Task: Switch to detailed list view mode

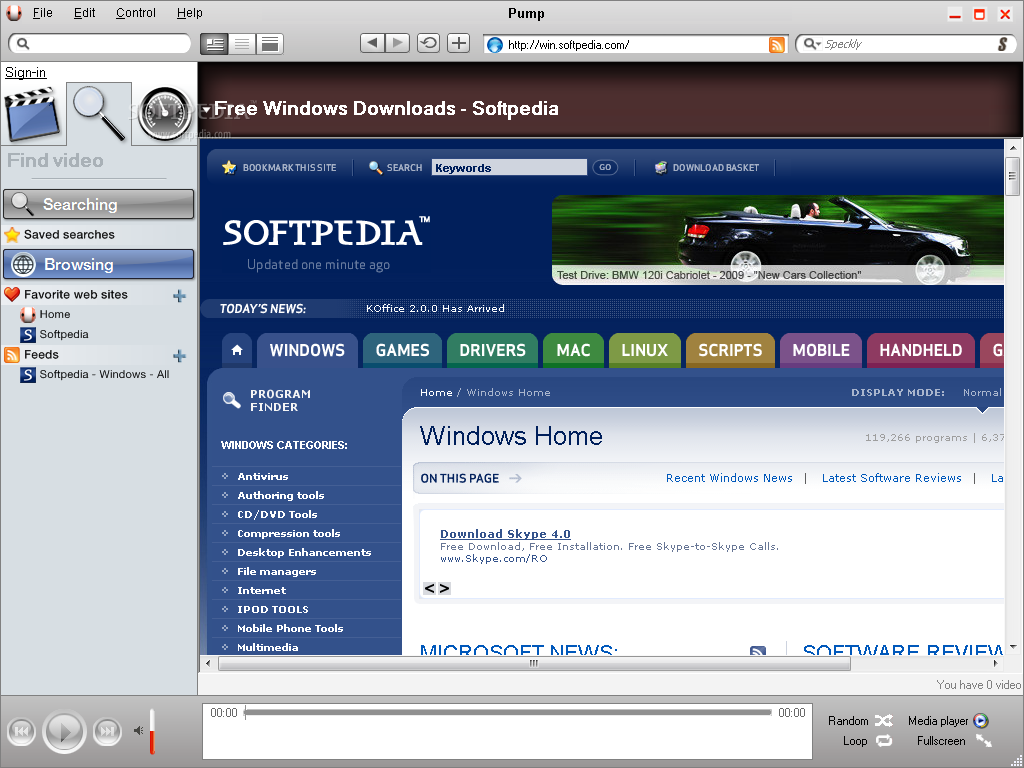Action: (x=214, y=44)
